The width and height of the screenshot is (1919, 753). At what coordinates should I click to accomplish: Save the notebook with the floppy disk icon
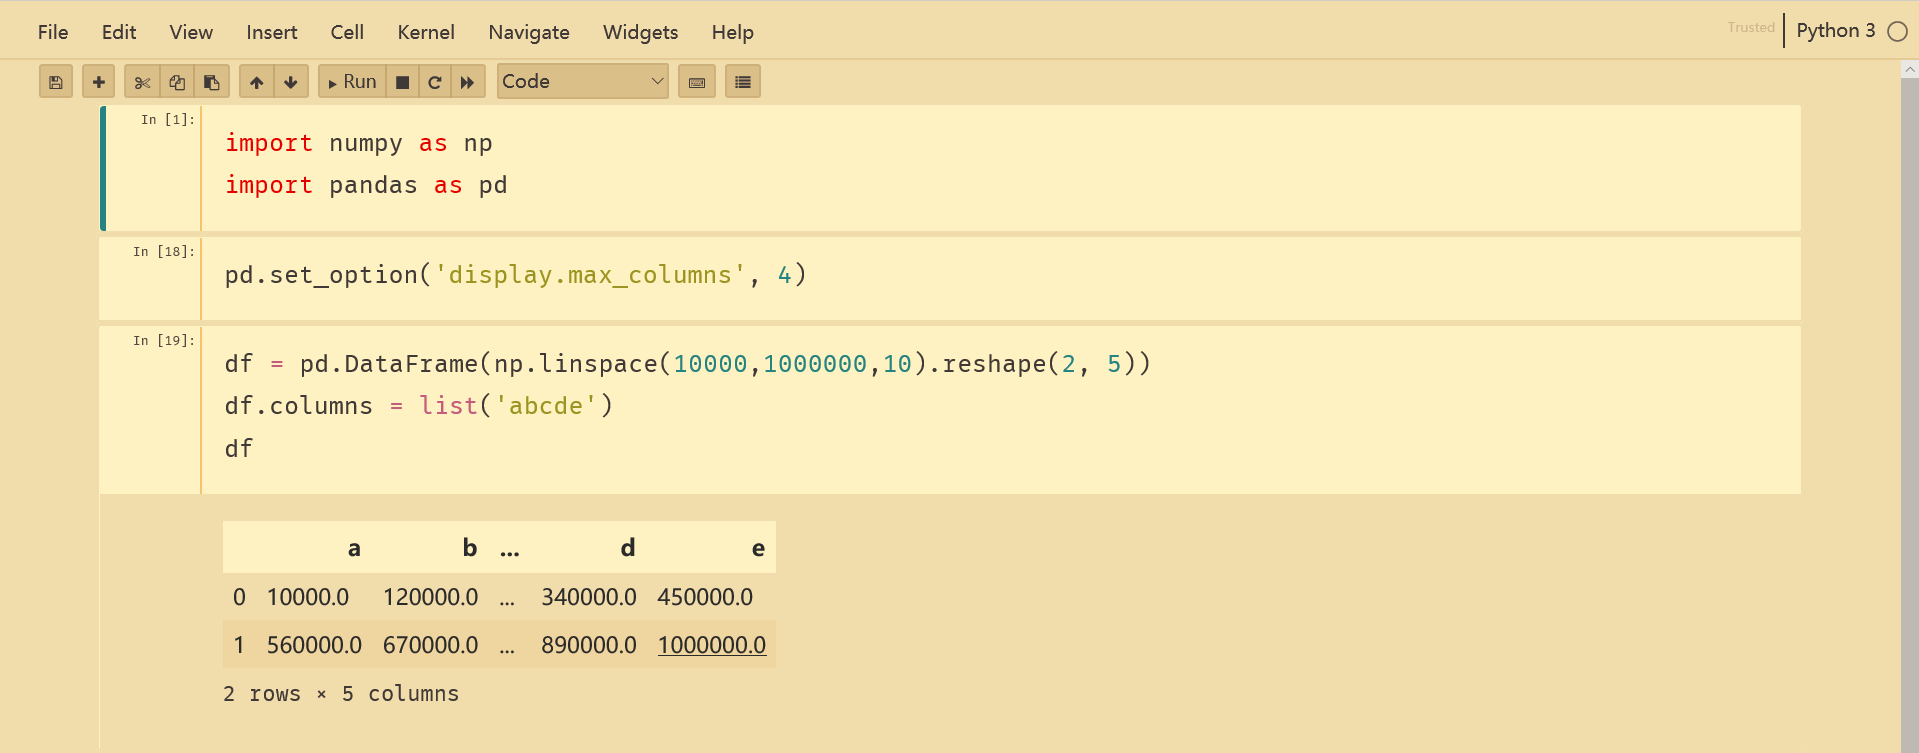pos(56,82)
